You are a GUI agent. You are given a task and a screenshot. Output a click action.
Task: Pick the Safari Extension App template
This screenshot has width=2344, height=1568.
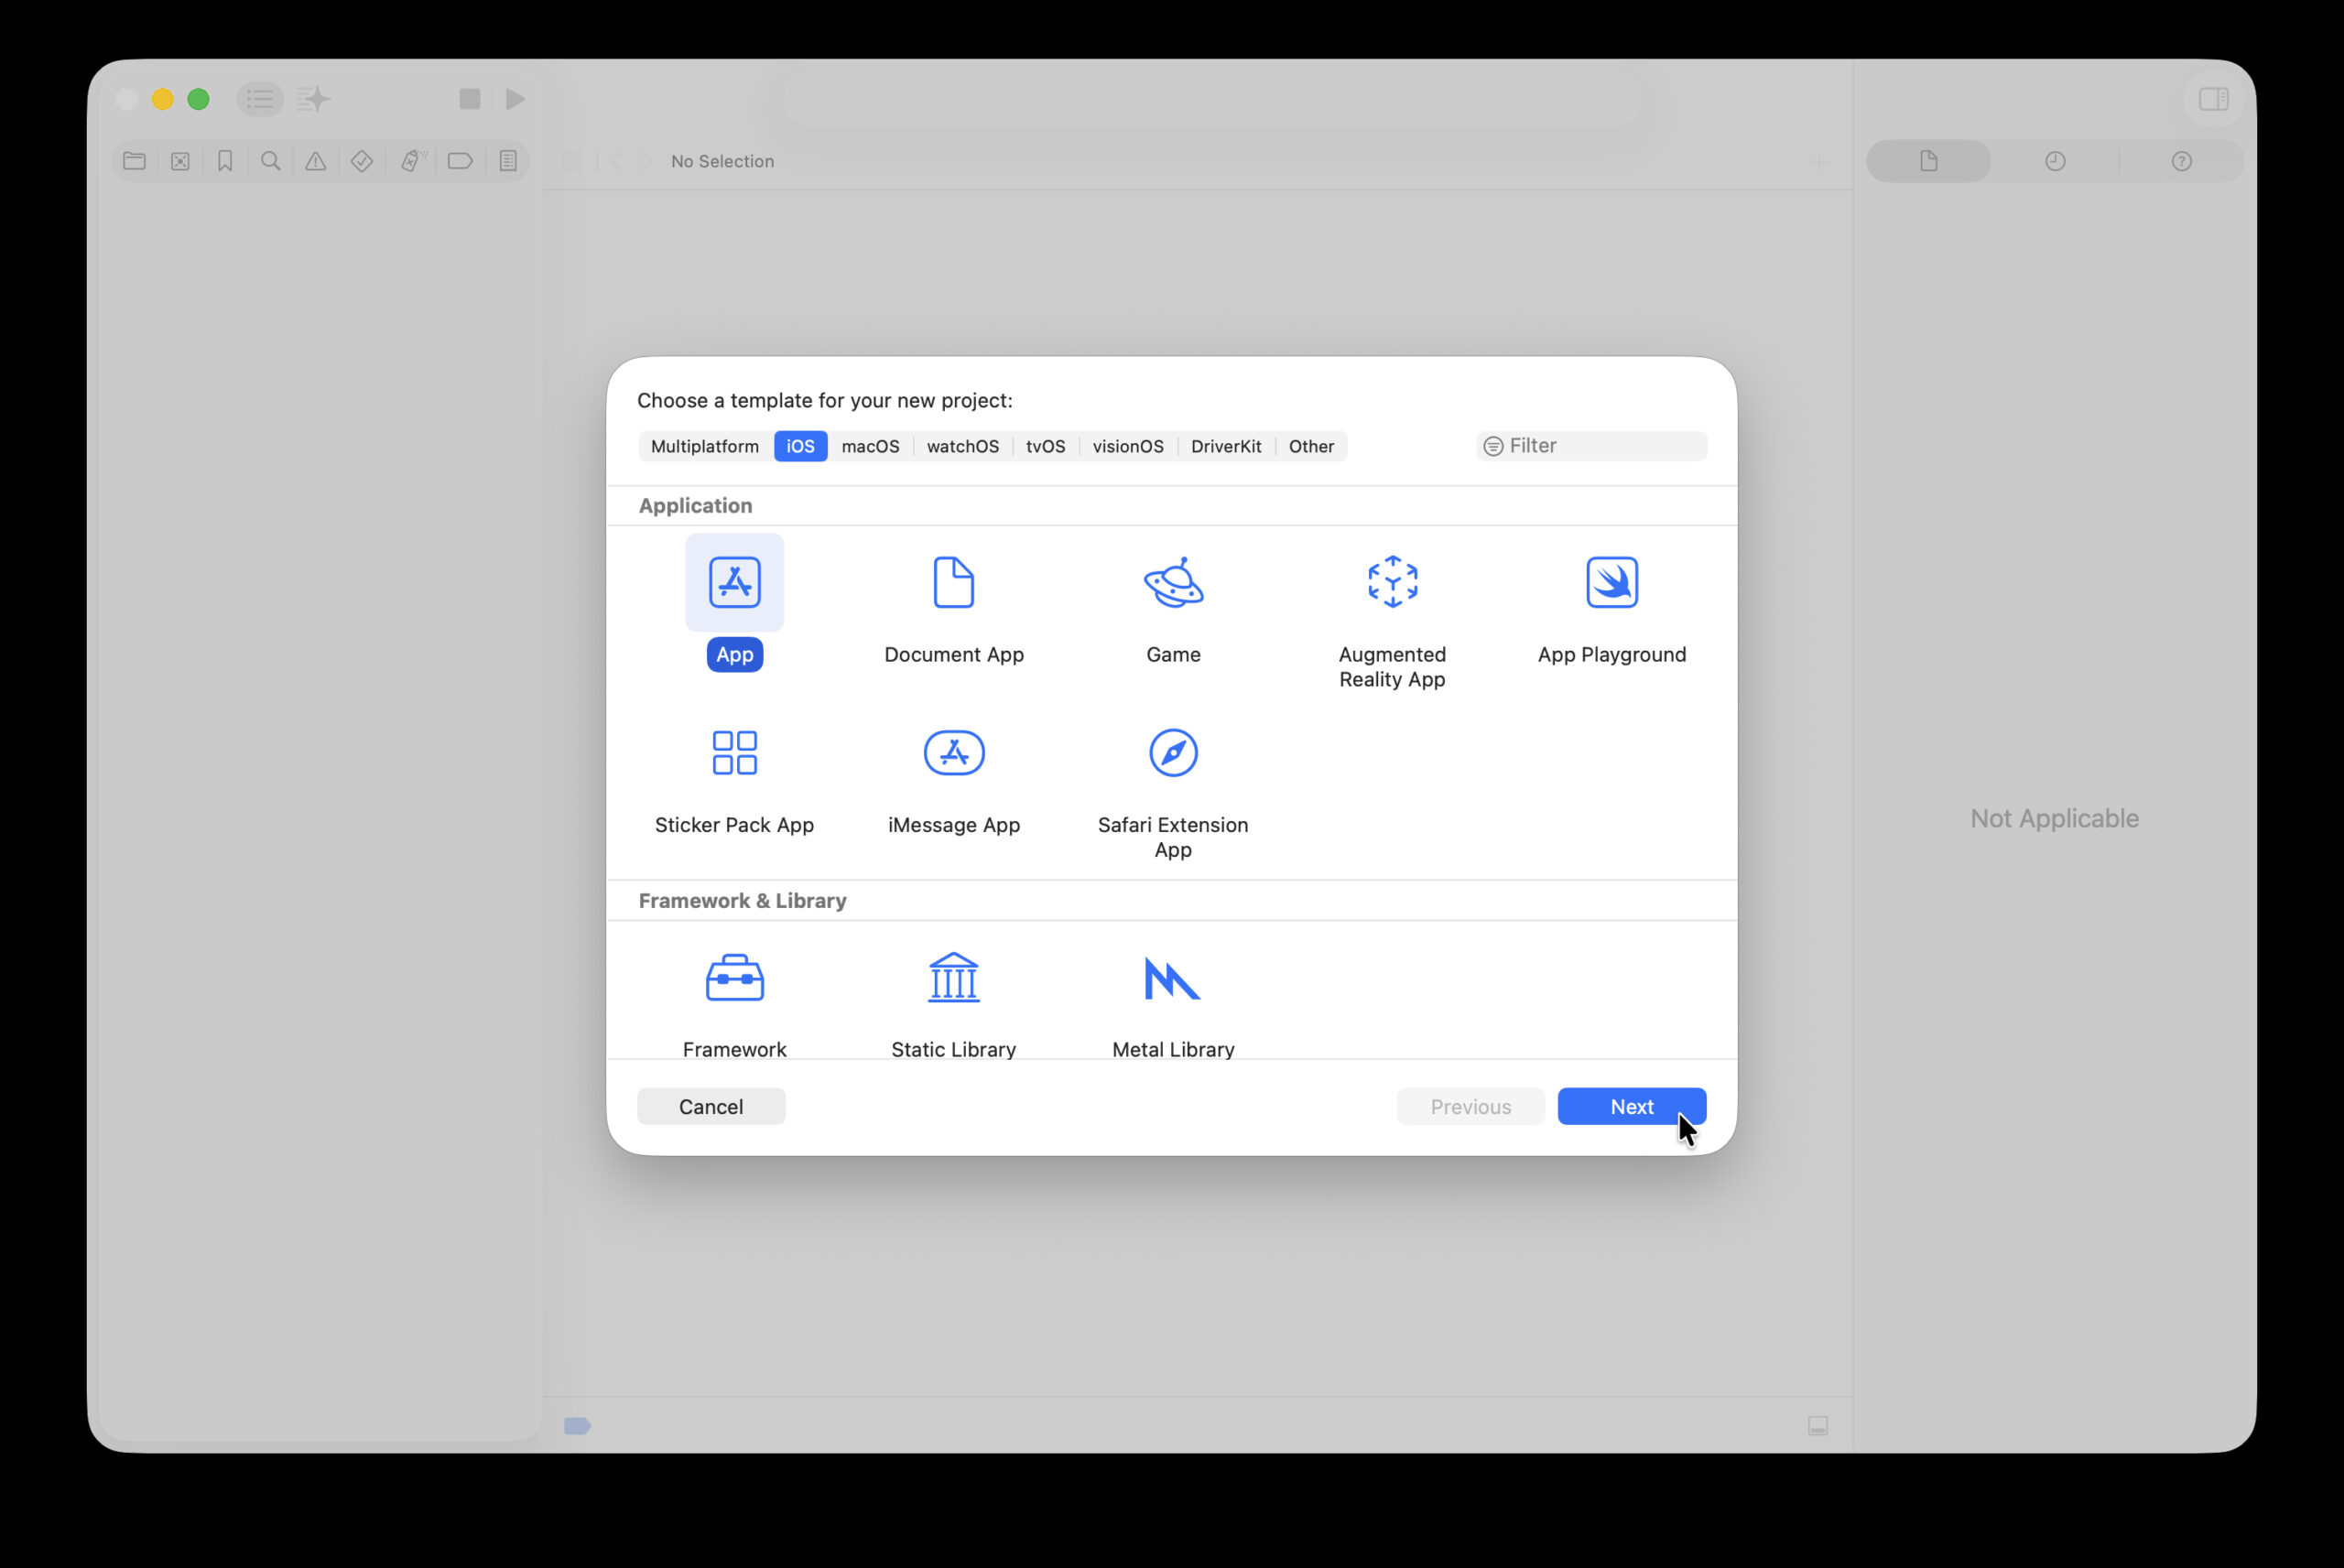point(1173,752)
